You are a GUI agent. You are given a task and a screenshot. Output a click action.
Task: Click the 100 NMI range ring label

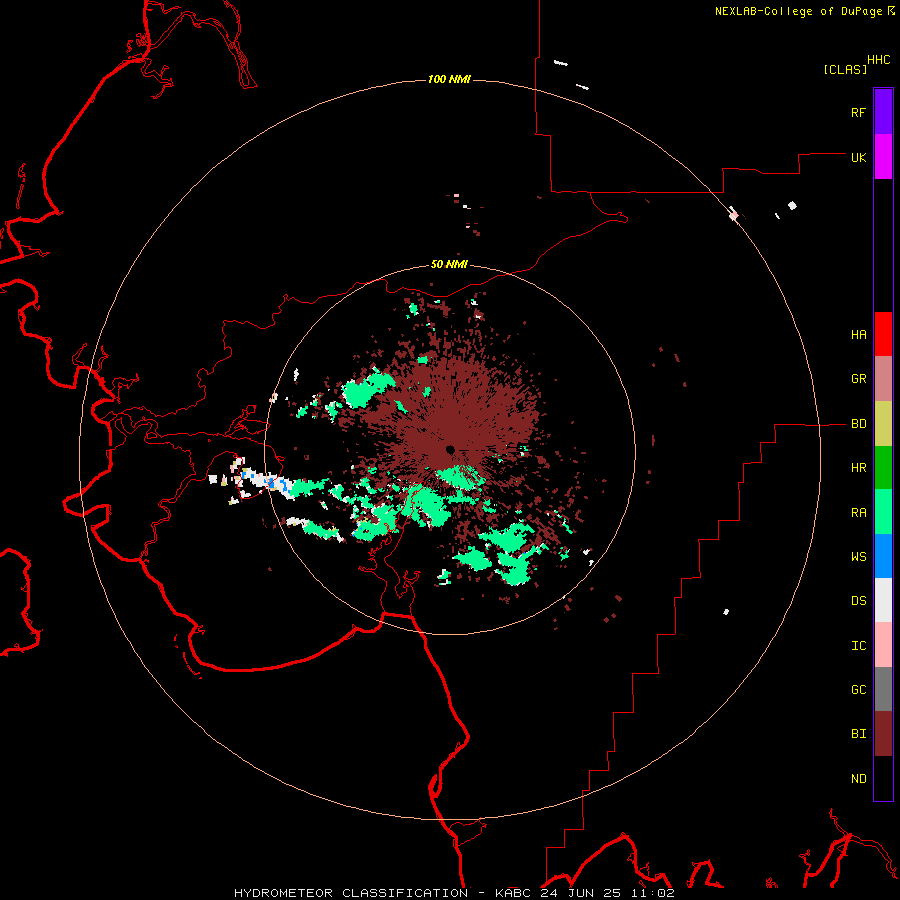click(x=449, y=79)
